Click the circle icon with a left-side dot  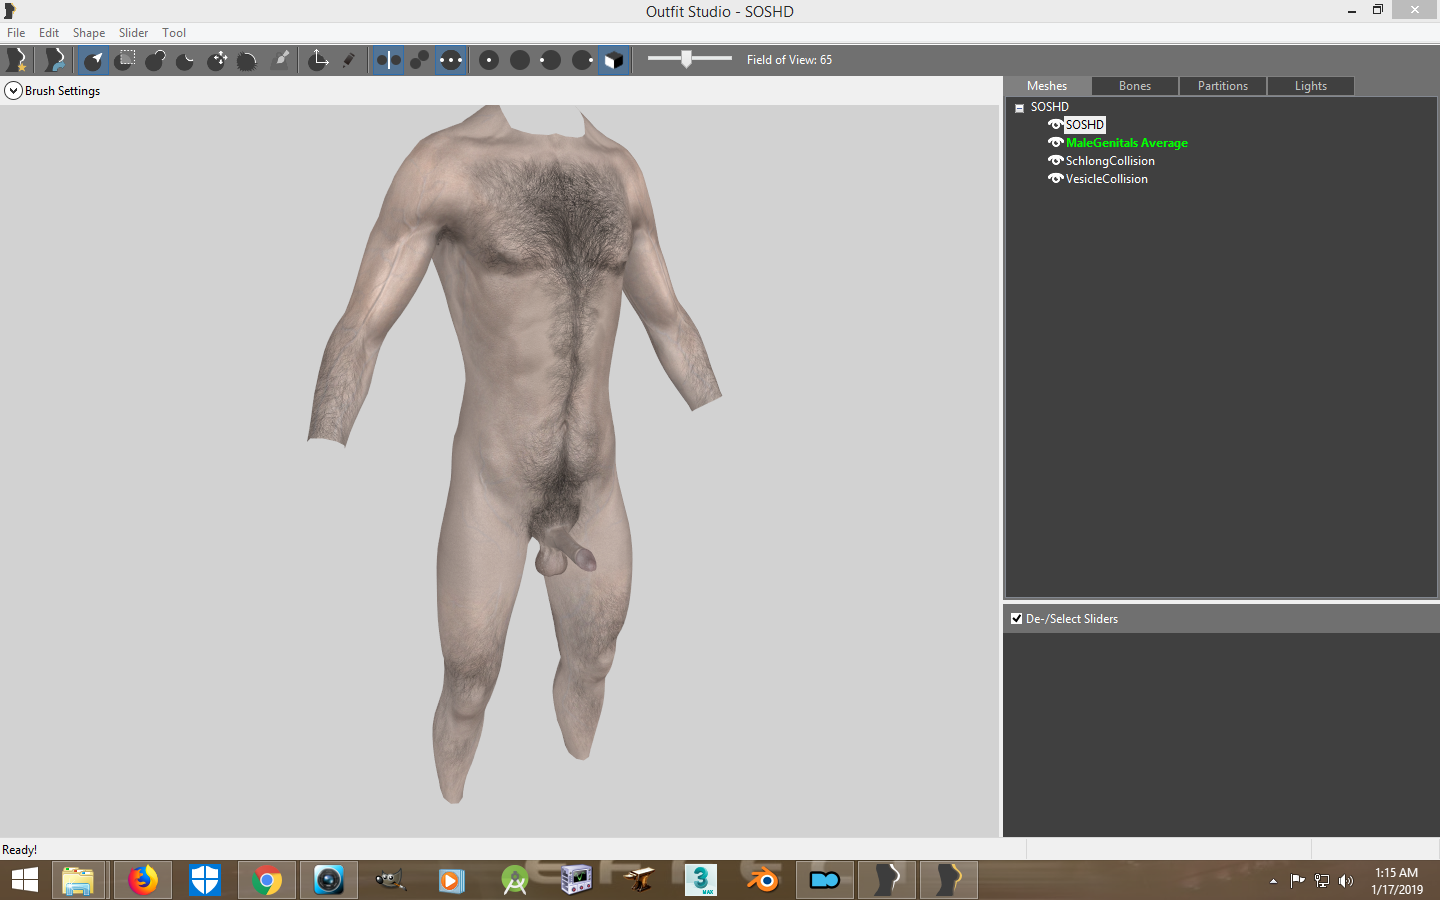click(x=550, y=60)
